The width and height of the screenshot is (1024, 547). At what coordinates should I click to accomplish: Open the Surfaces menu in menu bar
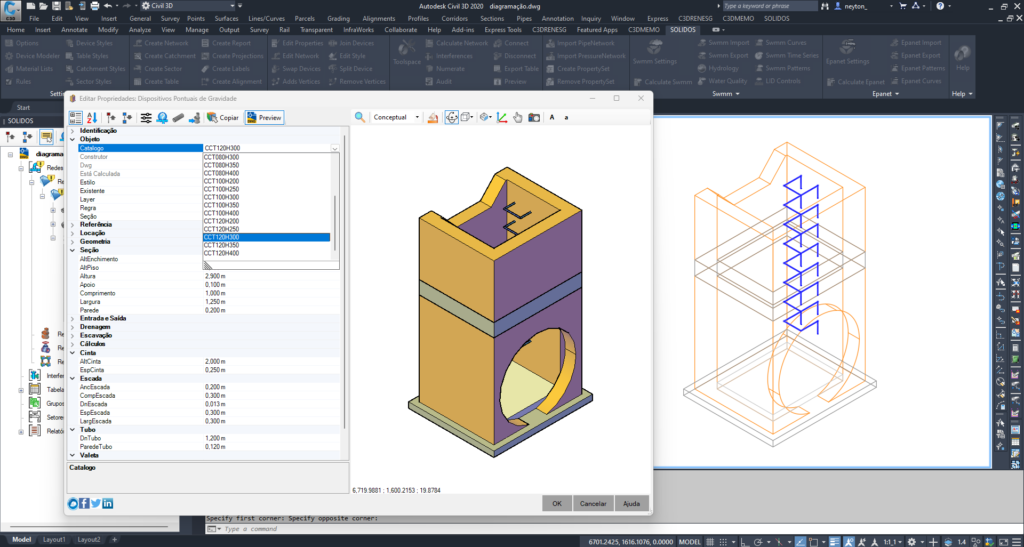click(227, 18)
